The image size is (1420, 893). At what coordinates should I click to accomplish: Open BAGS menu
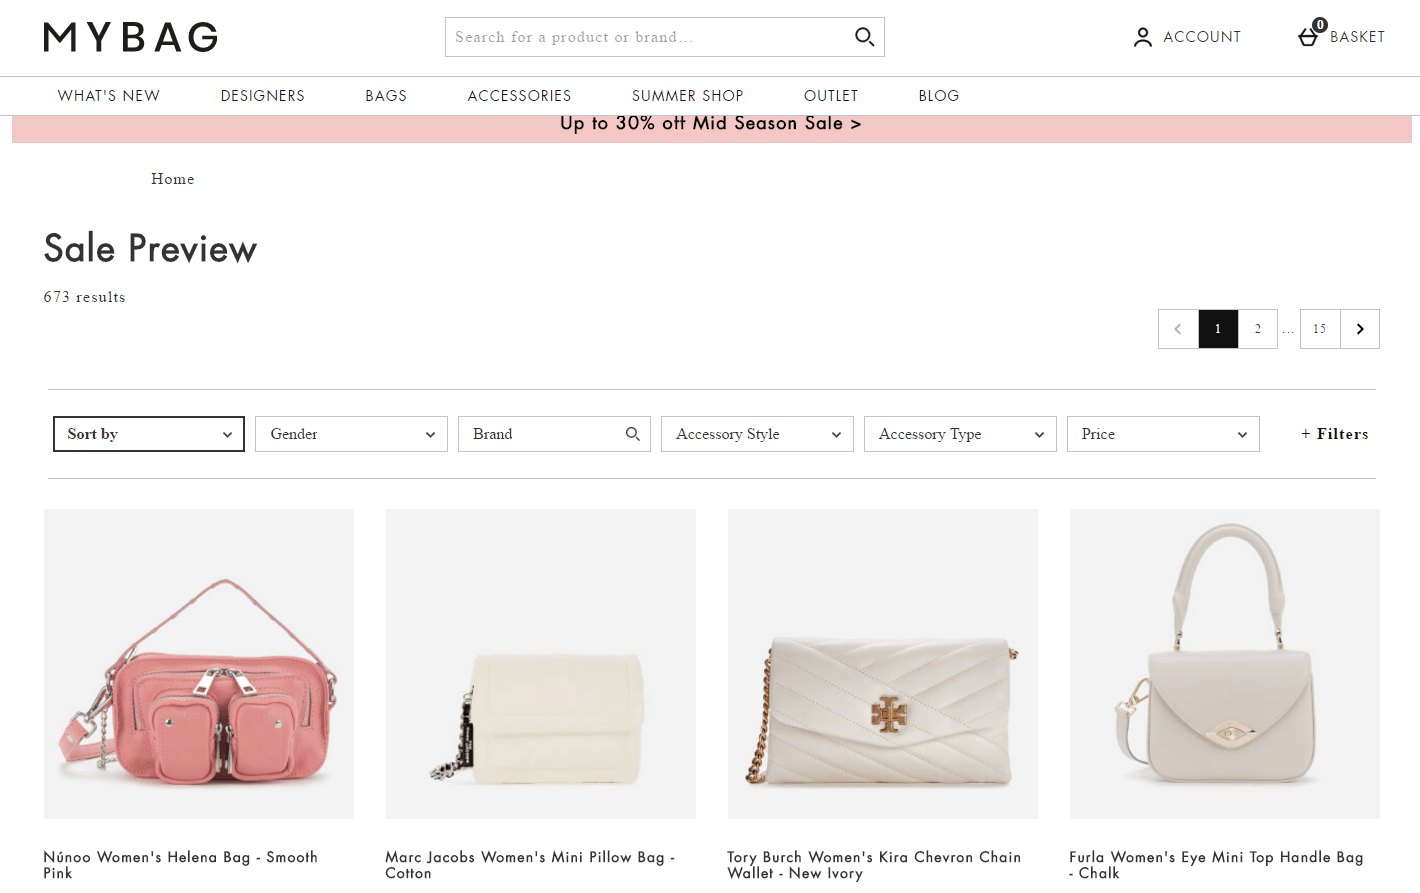(386, 96)
